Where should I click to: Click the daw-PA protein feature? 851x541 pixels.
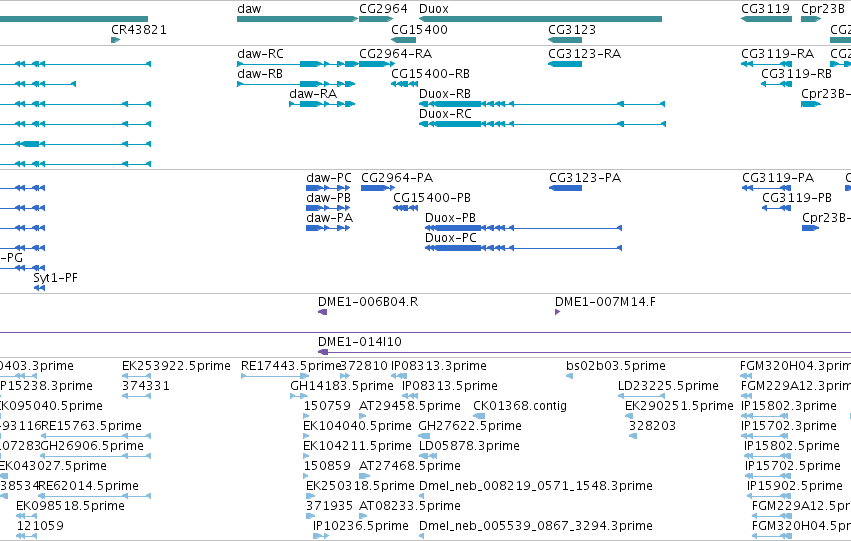(x=328, y=228)
